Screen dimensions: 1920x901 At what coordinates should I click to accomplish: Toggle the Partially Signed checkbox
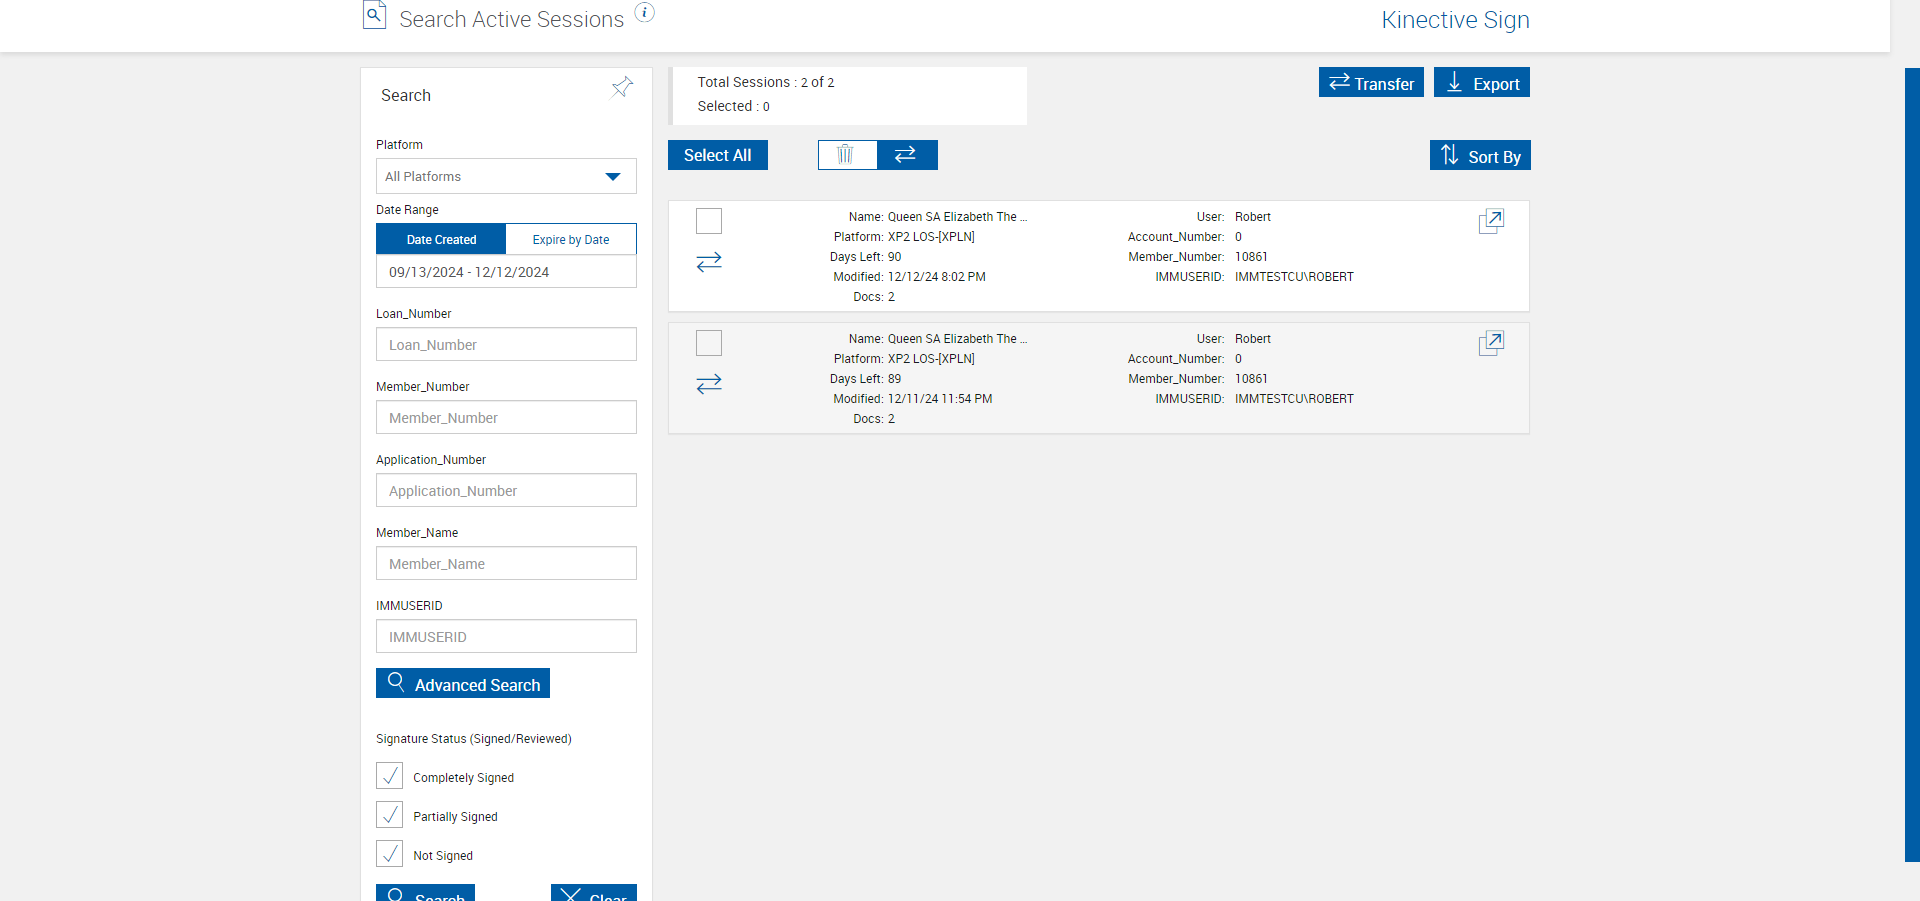pyautogui.click(x=390, y=815)
